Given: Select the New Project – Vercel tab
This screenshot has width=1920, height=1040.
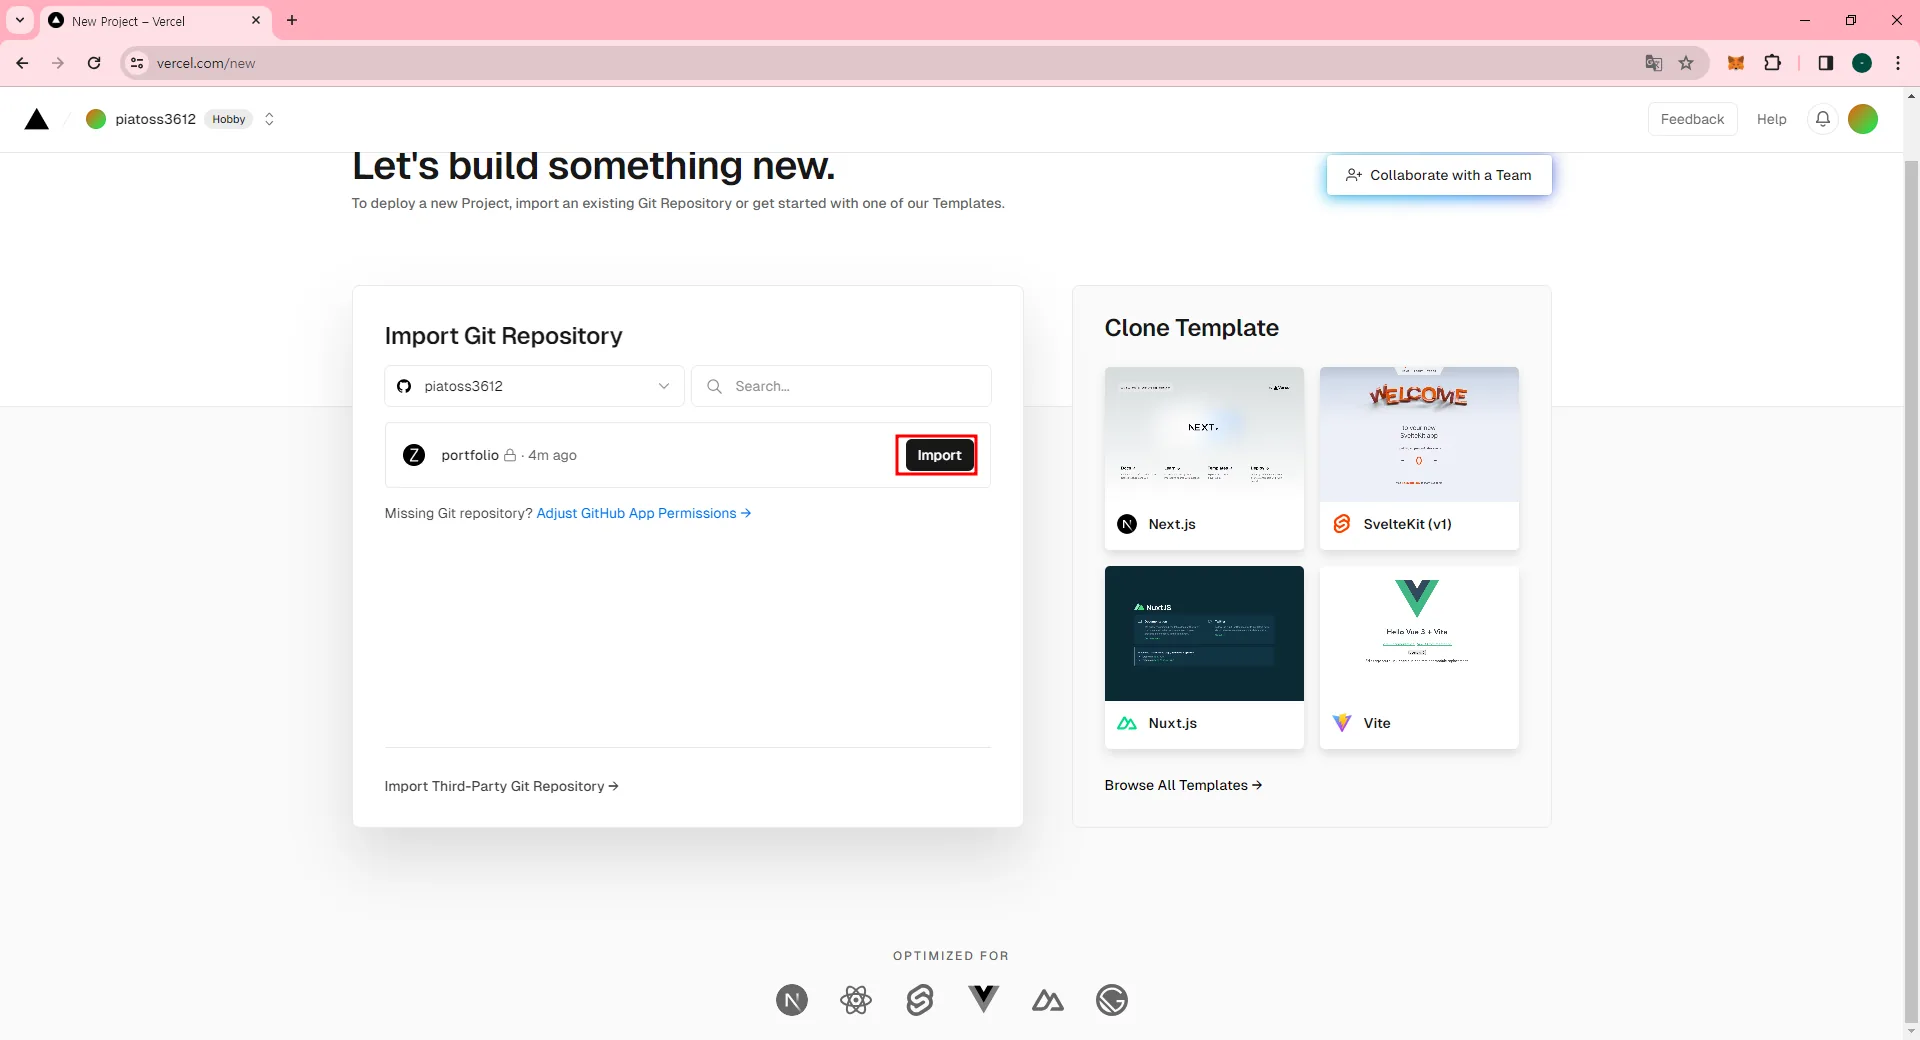Looking at the screenshot, I should coord(156,21).
